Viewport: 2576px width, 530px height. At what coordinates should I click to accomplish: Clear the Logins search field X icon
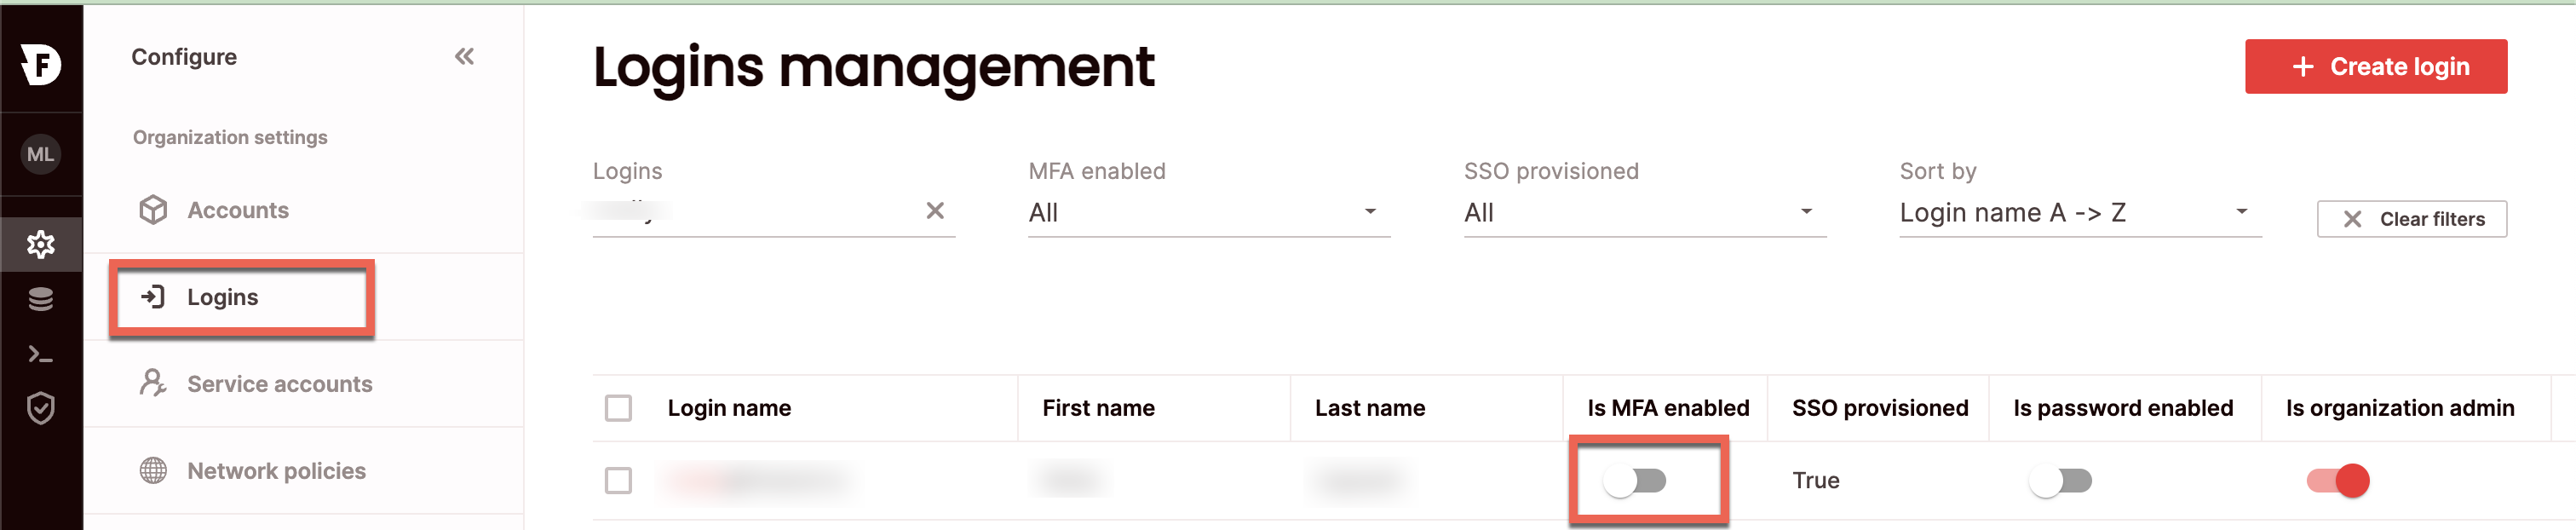pos(934,210)
